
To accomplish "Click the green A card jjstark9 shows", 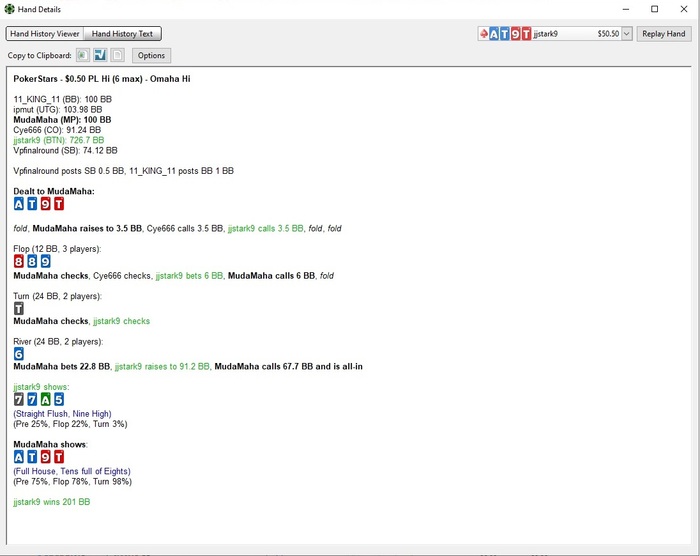I will coord(46,399).
